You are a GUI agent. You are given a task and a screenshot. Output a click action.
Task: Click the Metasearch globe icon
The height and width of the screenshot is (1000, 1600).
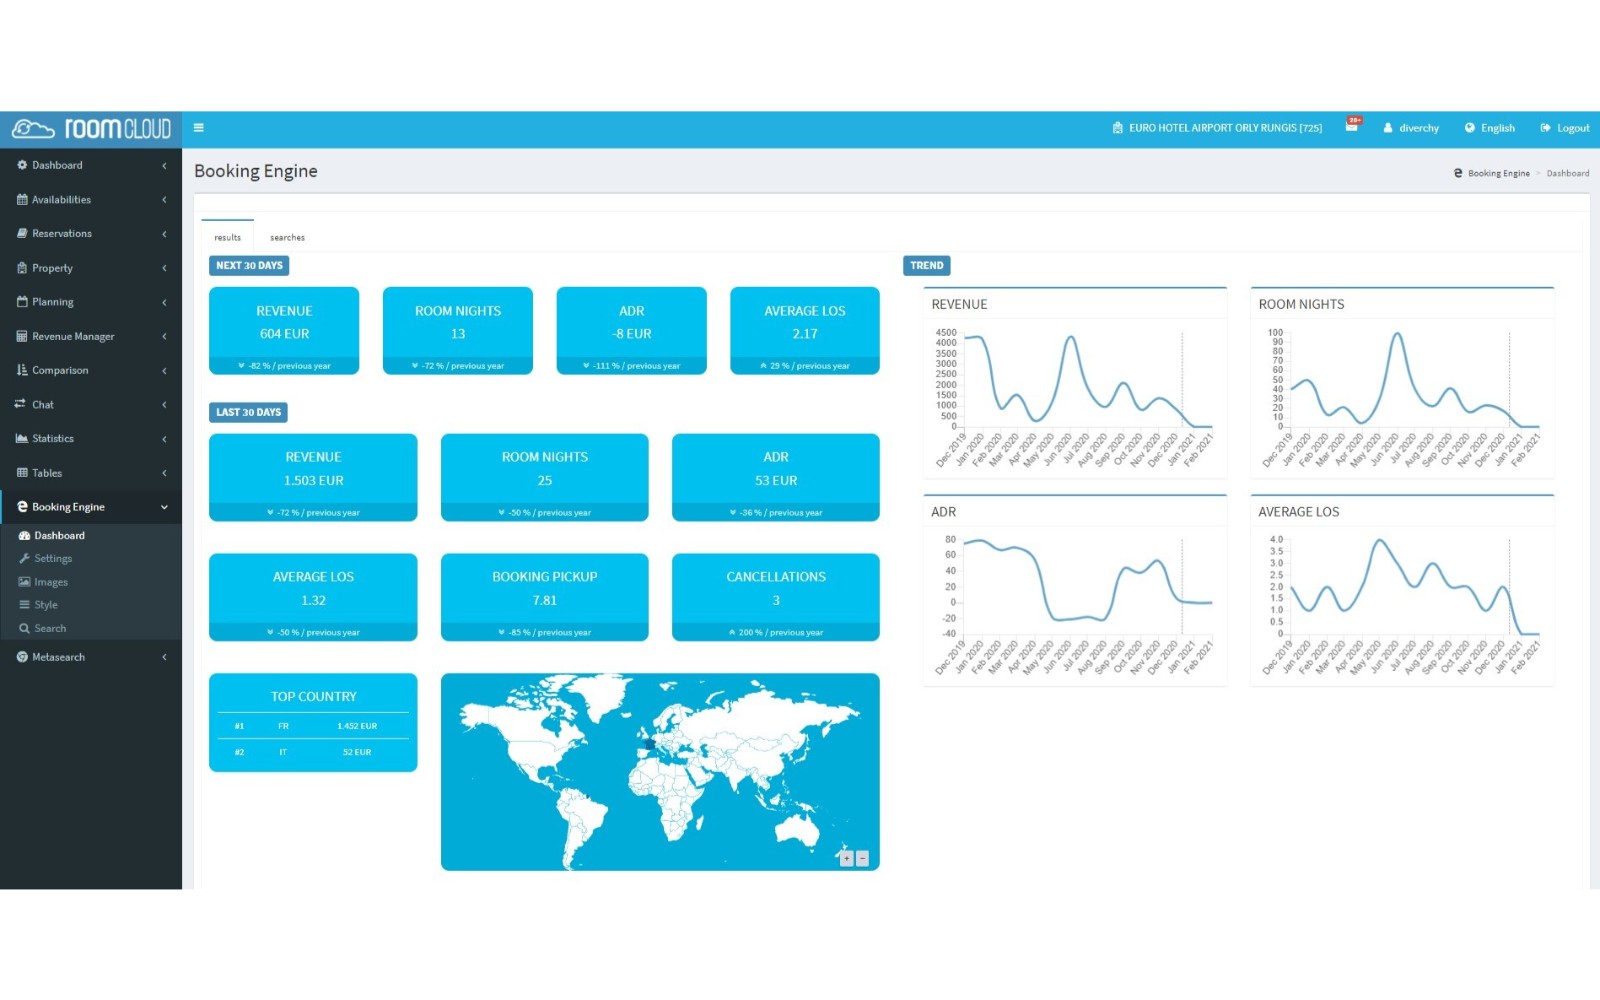point(22,657)
